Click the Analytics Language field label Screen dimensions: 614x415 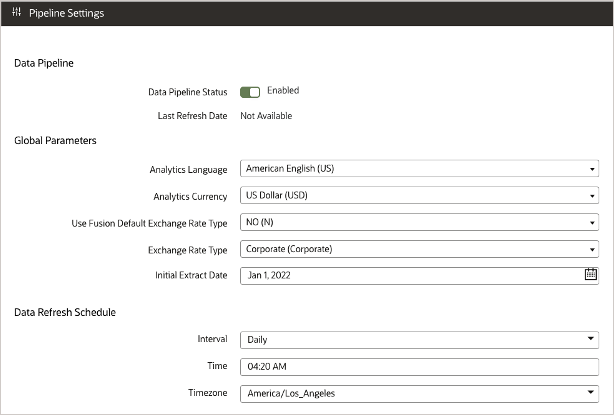pos(188,169)
